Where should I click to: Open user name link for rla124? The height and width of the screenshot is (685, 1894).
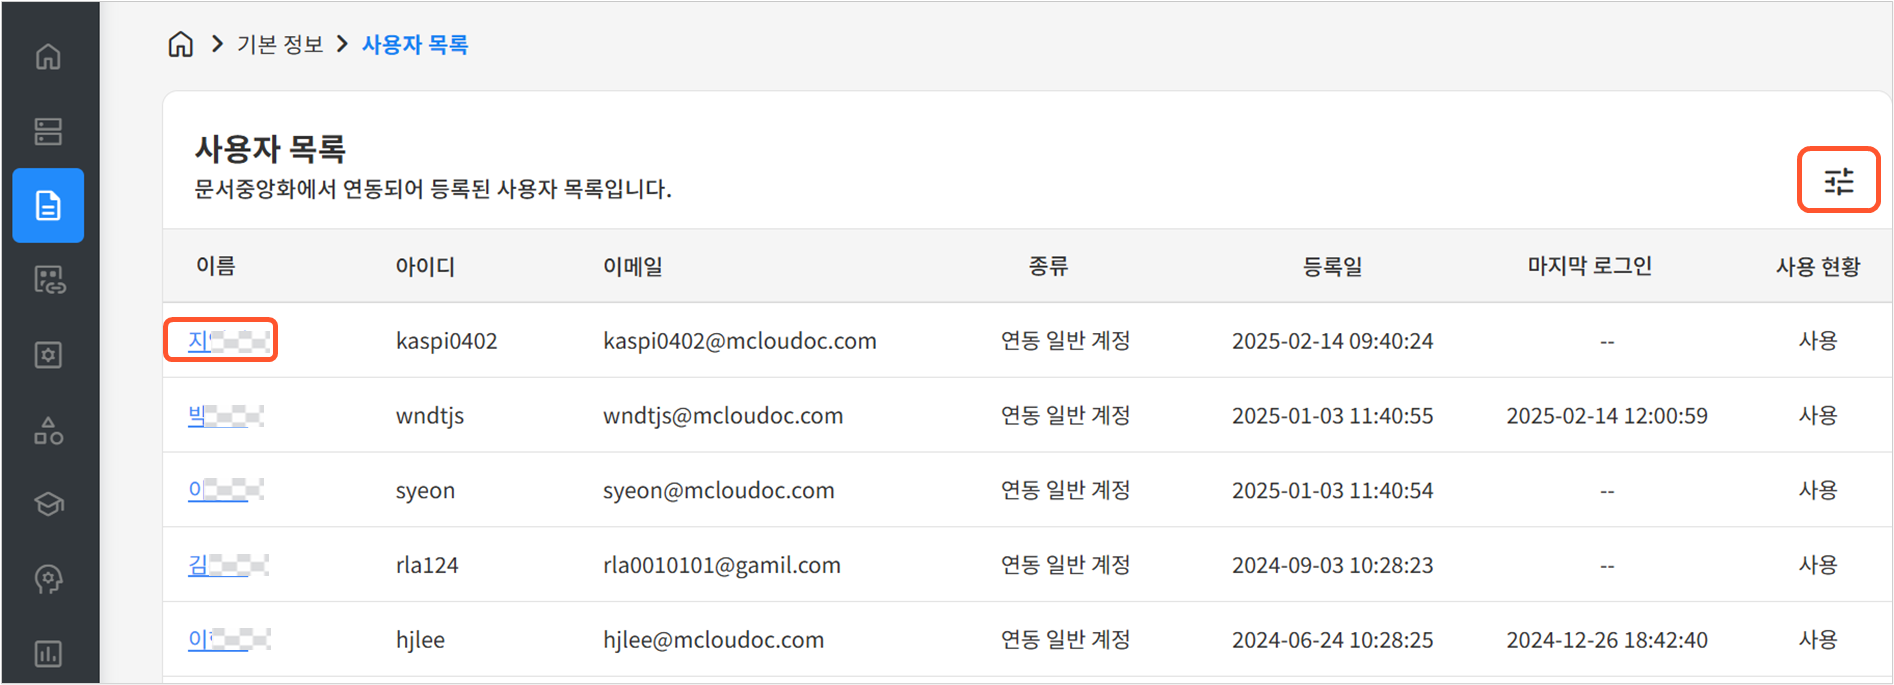pyautogui.click(x=198, y=565)
